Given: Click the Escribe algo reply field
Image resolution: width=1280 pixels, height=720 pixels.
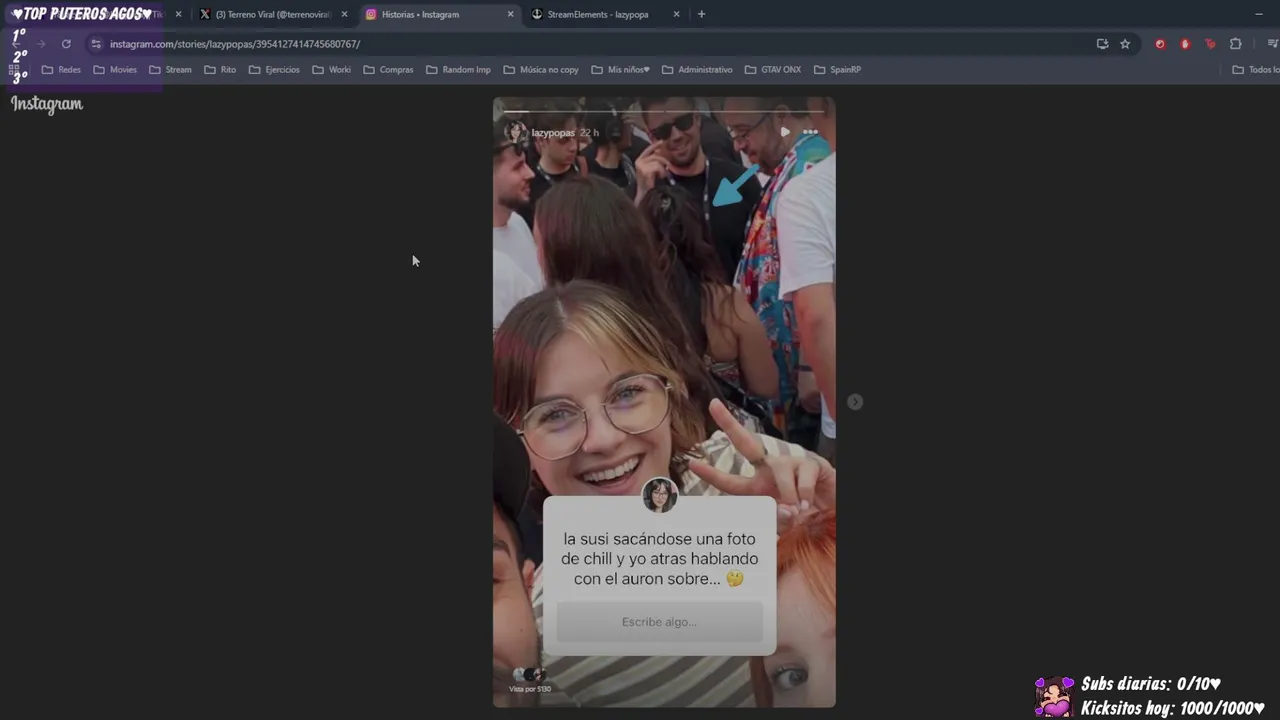Looking at the screenshot, I should pyautogui.click(x=659, y=622).
